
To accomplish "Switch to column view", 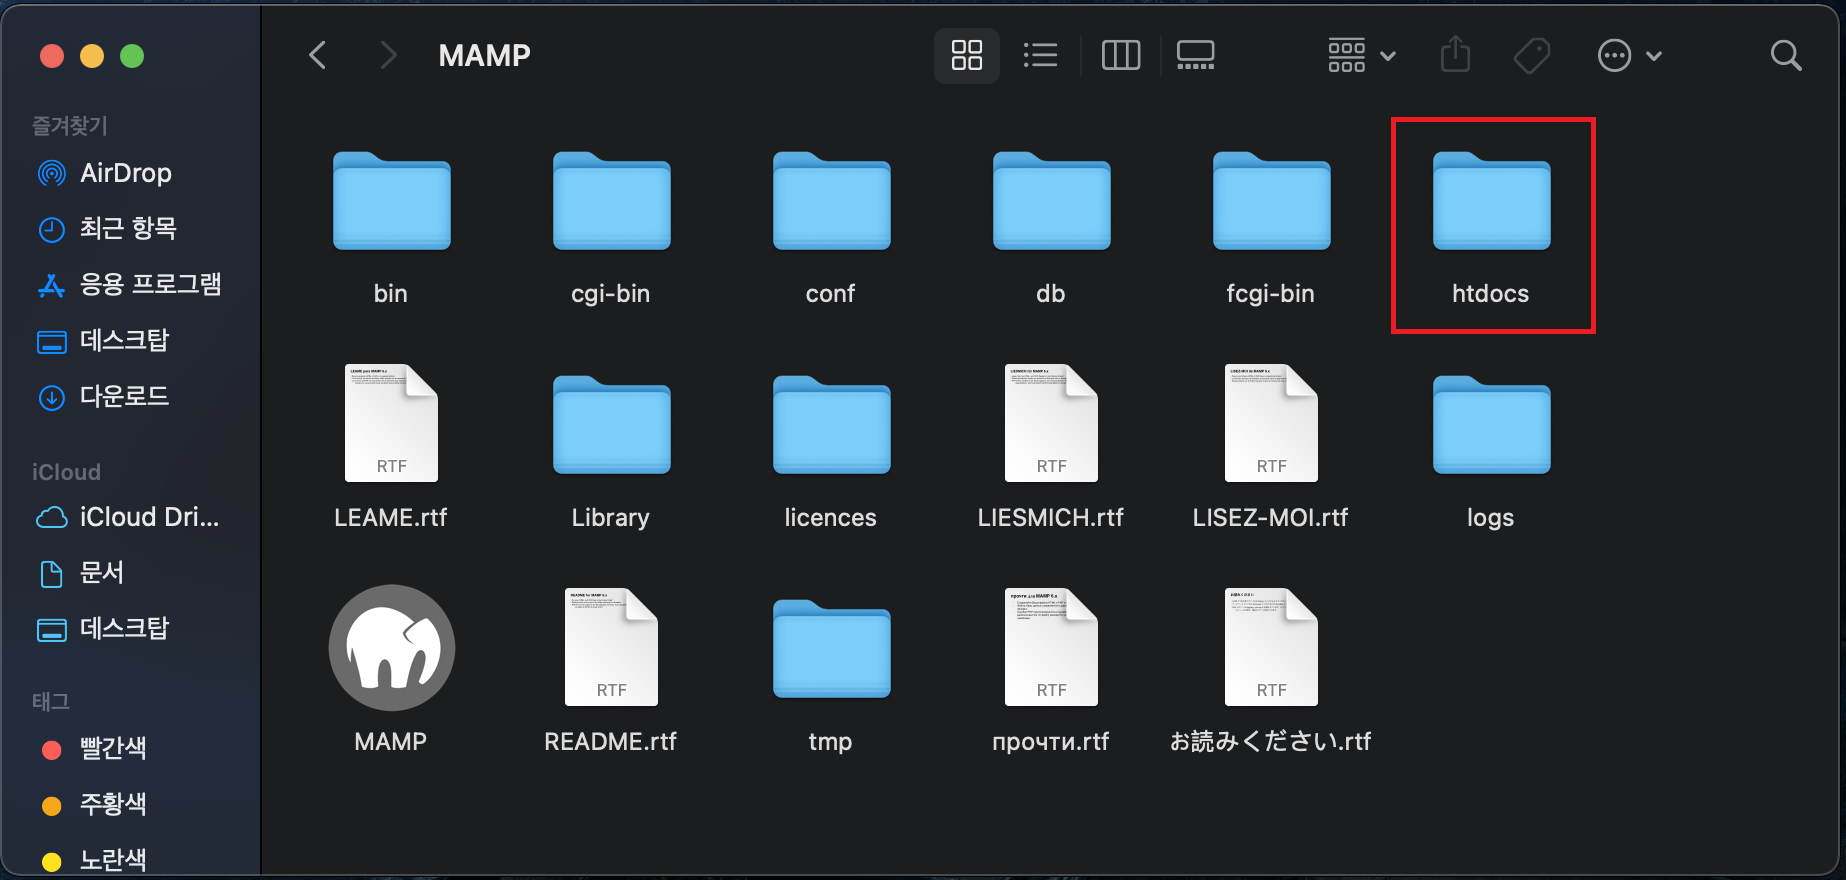I will [1121, 55].
